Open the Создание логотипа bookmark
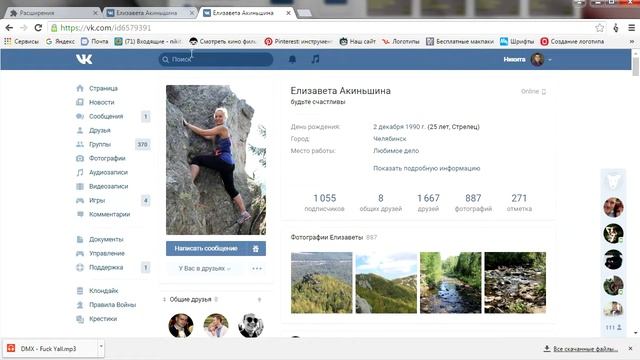 coord(572,41)
